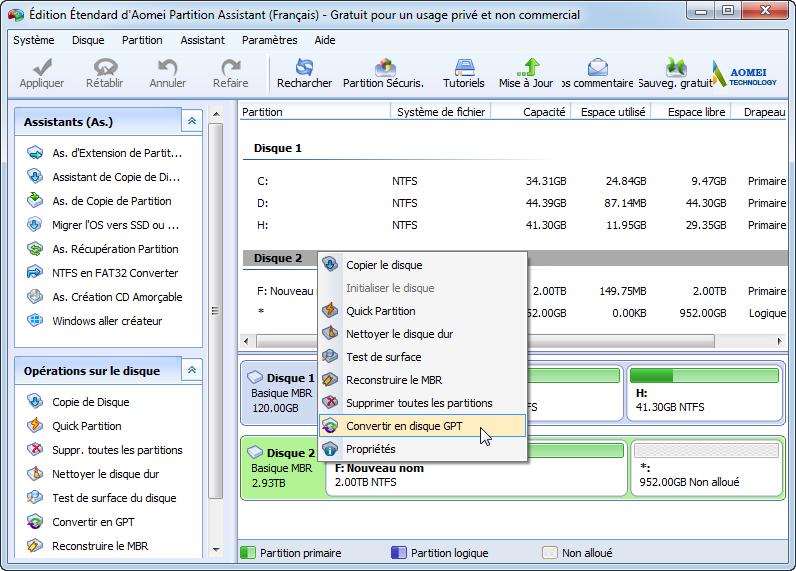
Task: Sort by Espace utilisé column header
Action: tap(612, 112)
